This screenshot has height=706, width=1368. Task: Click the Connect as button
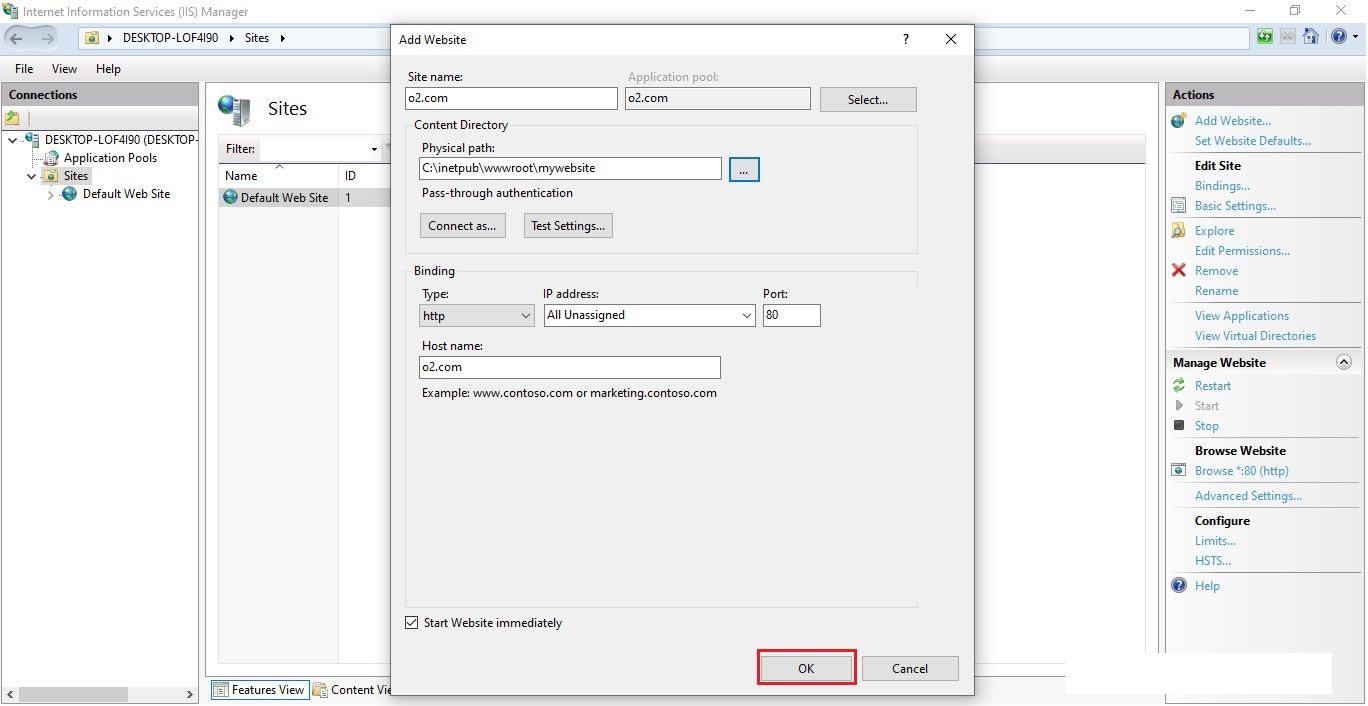pyautogui.click(x=462, y=225)
